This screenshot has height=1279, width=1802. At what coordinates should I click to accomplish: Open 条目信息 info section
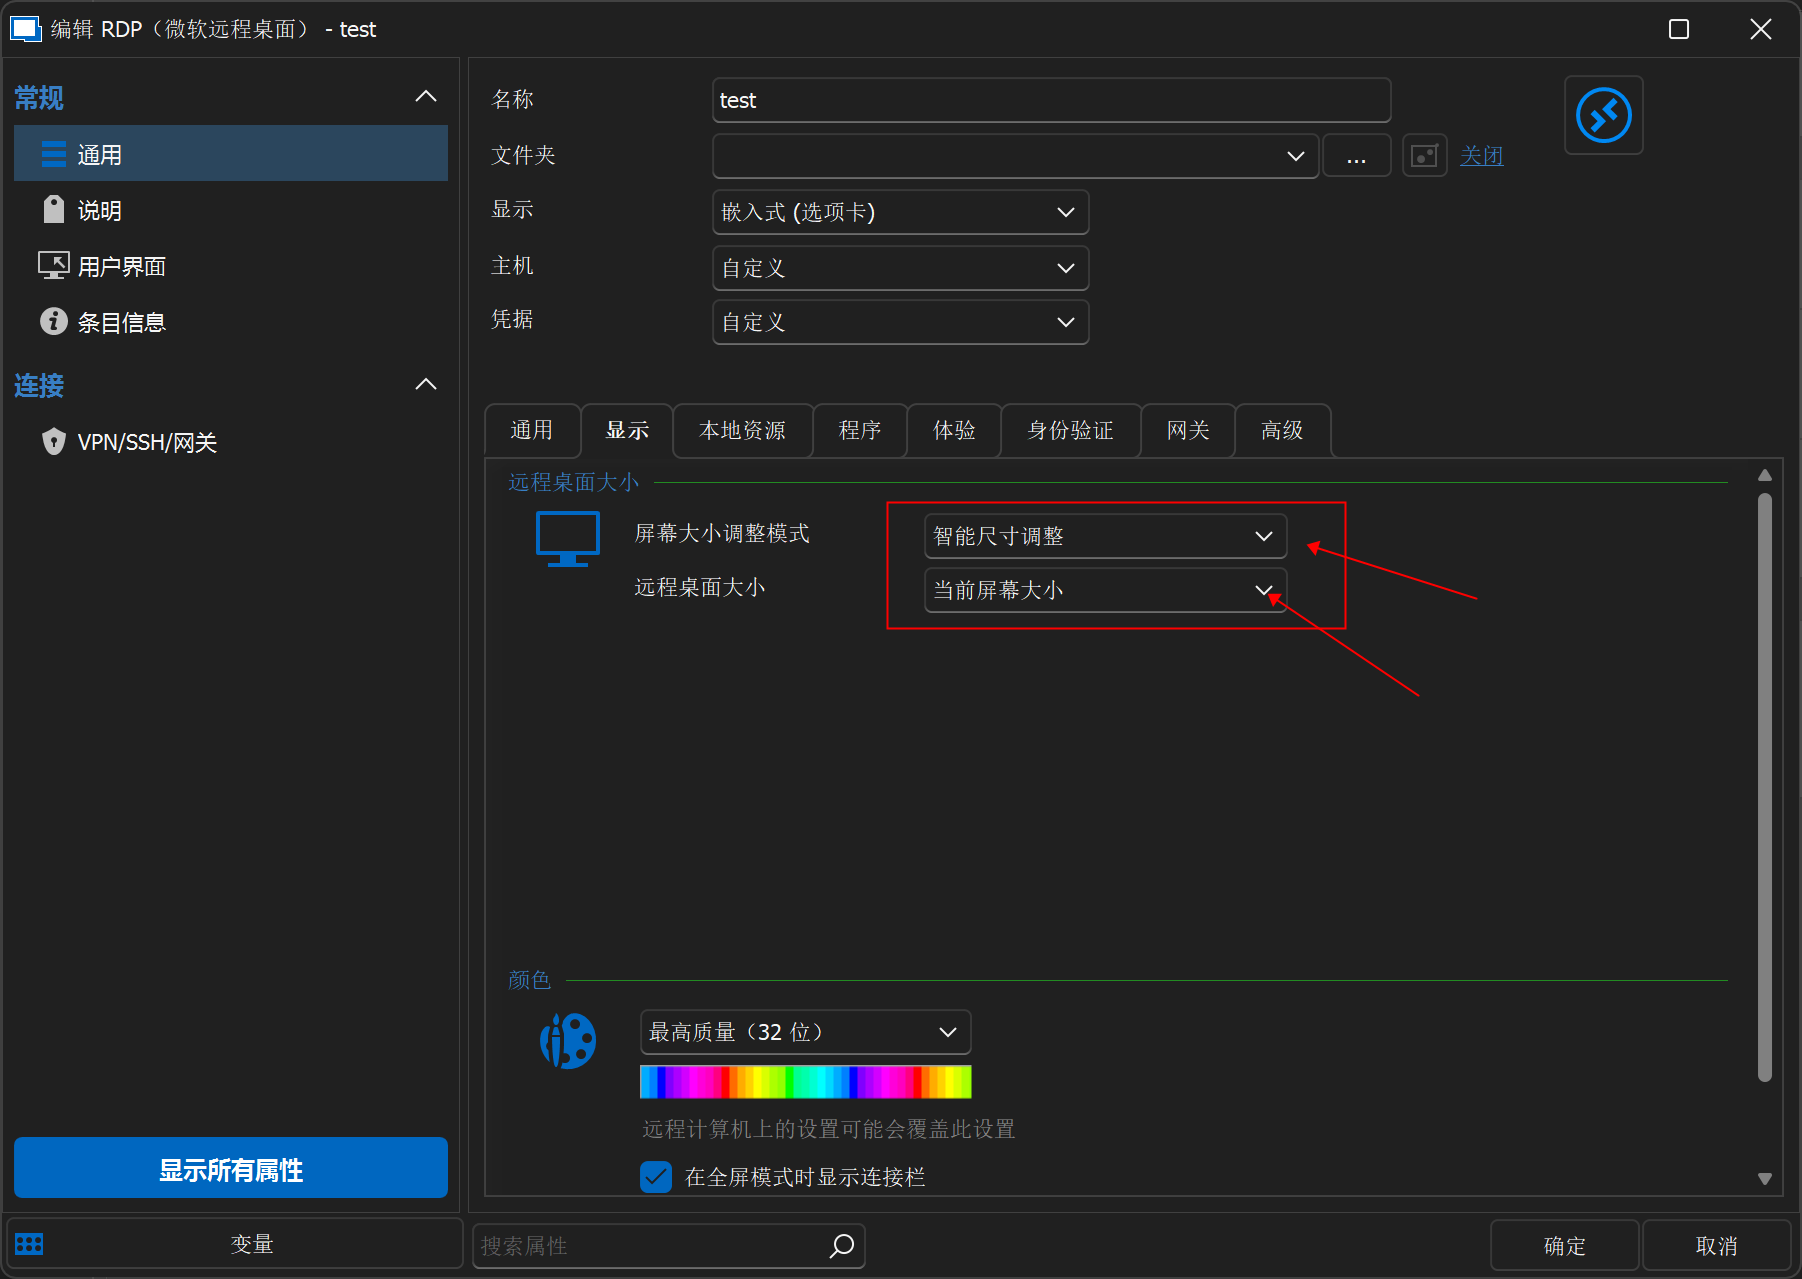(121, 322)
